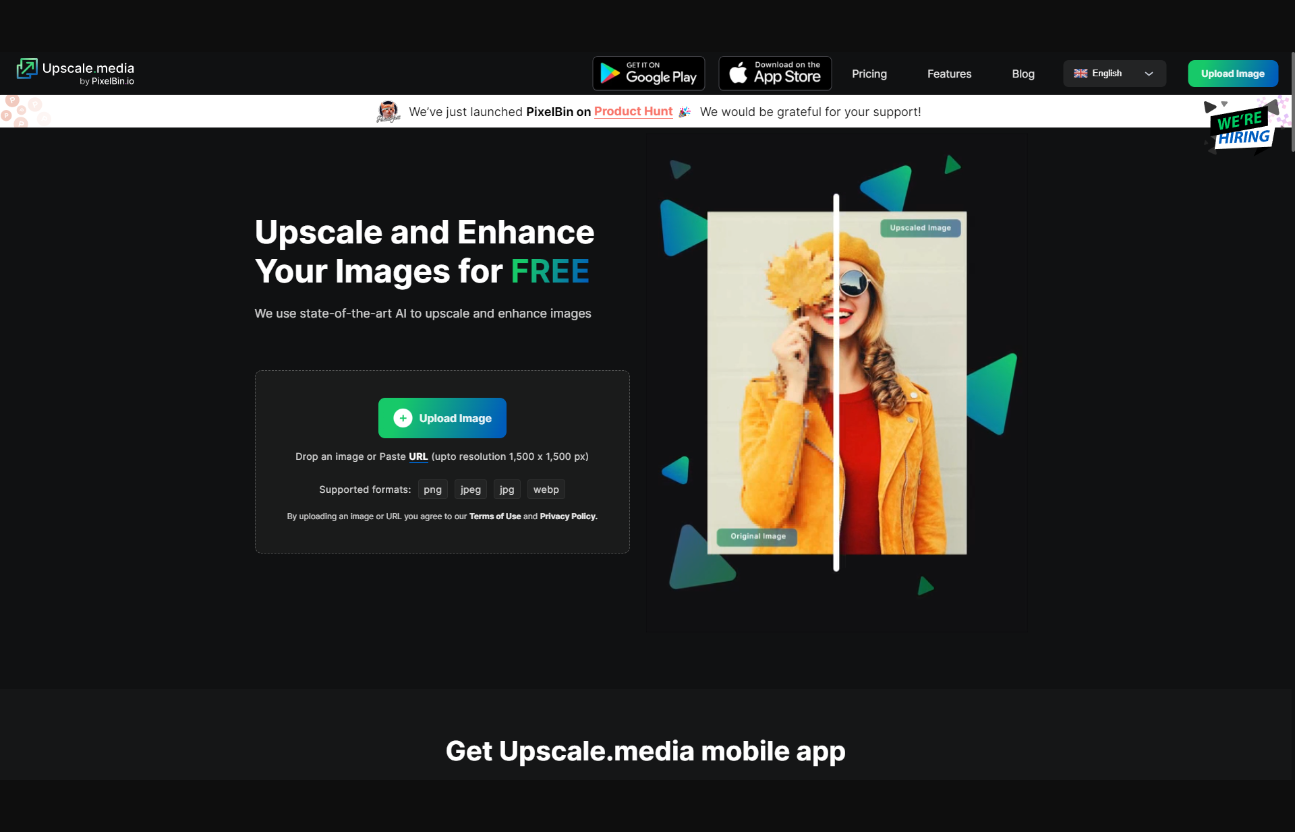Click the URL paste link
The image size is (1295, 832).
tap(418, 457)
